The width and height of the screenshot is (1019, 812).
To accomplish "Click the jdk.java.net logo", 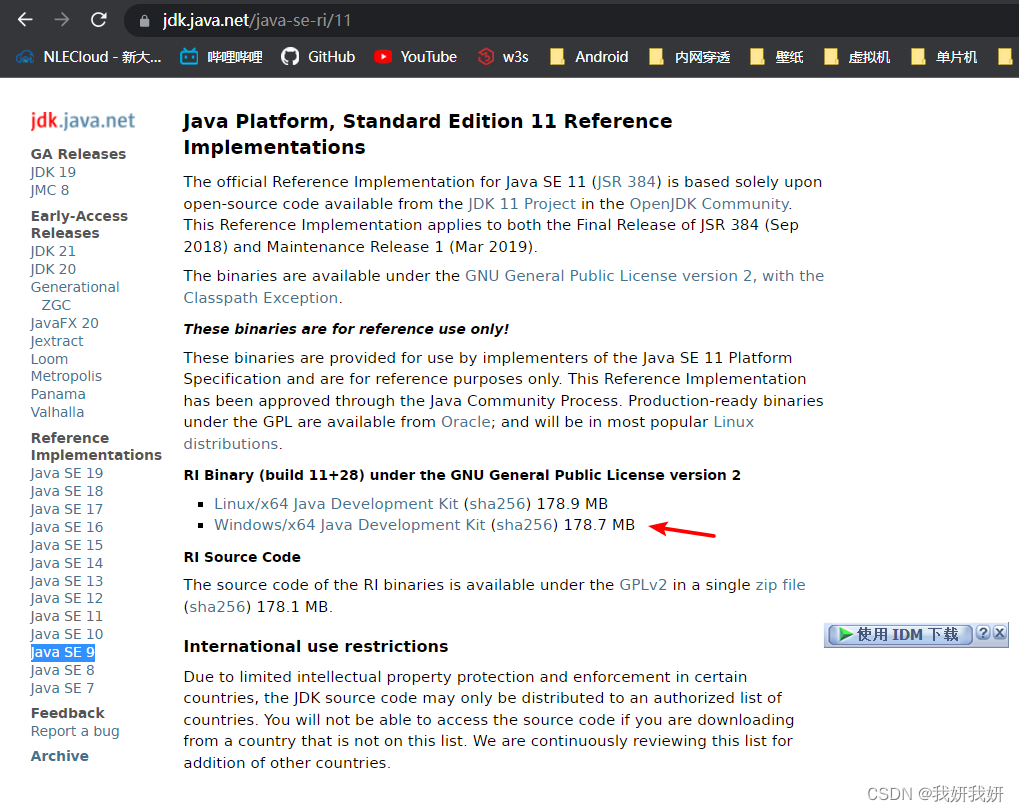I will (83, 120).
